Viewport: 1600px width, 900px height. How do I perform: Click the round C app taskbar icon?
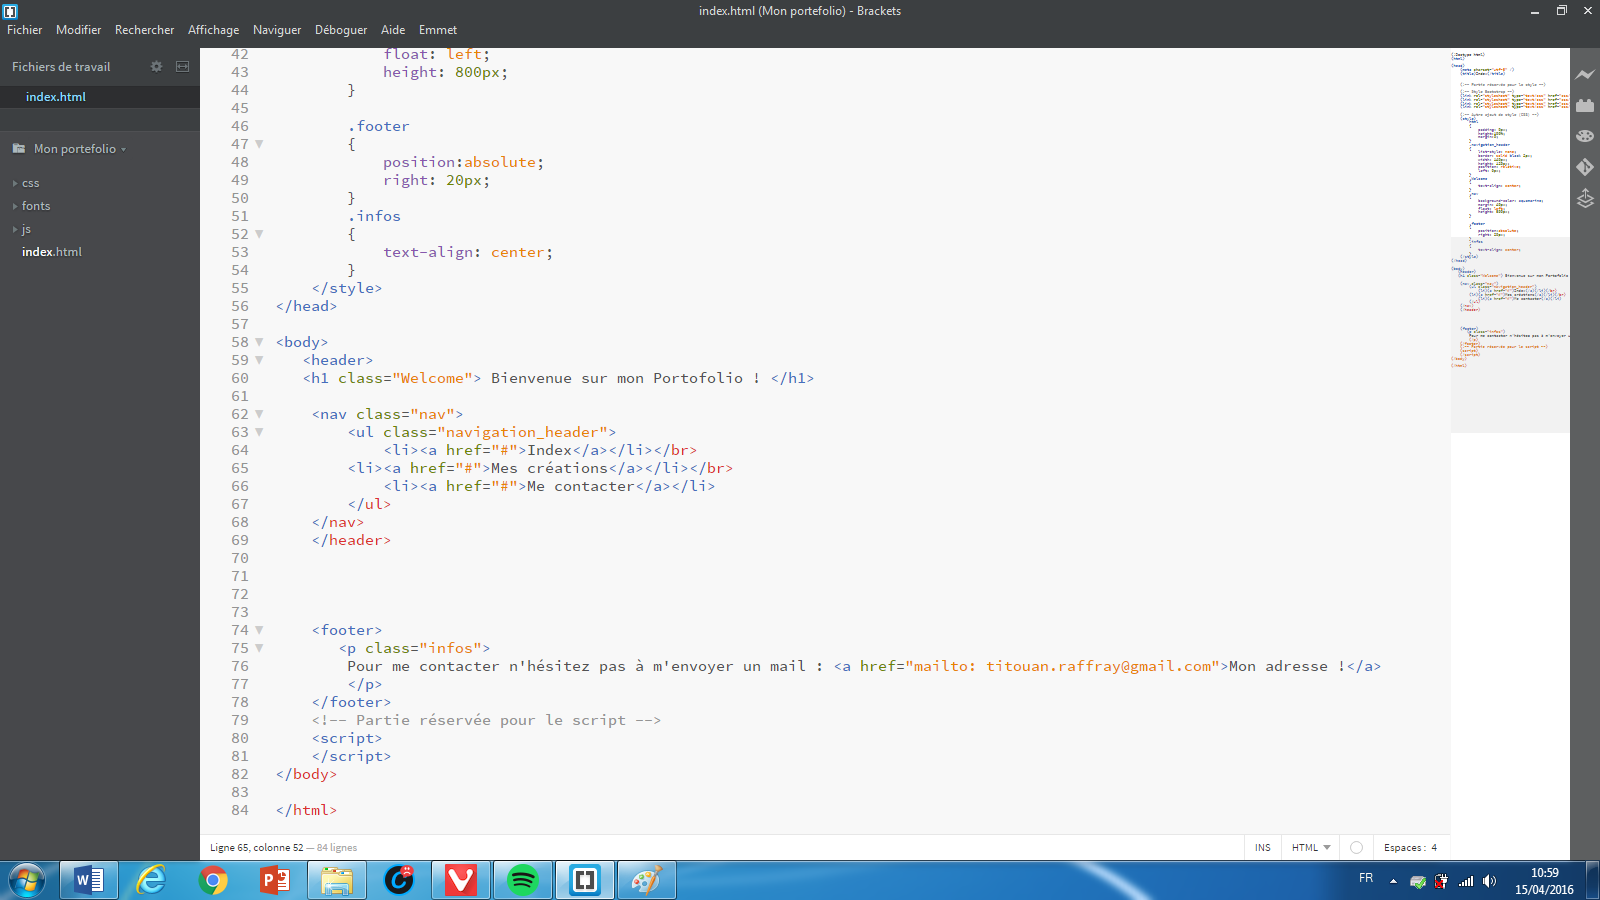click(x=399, y=880)
